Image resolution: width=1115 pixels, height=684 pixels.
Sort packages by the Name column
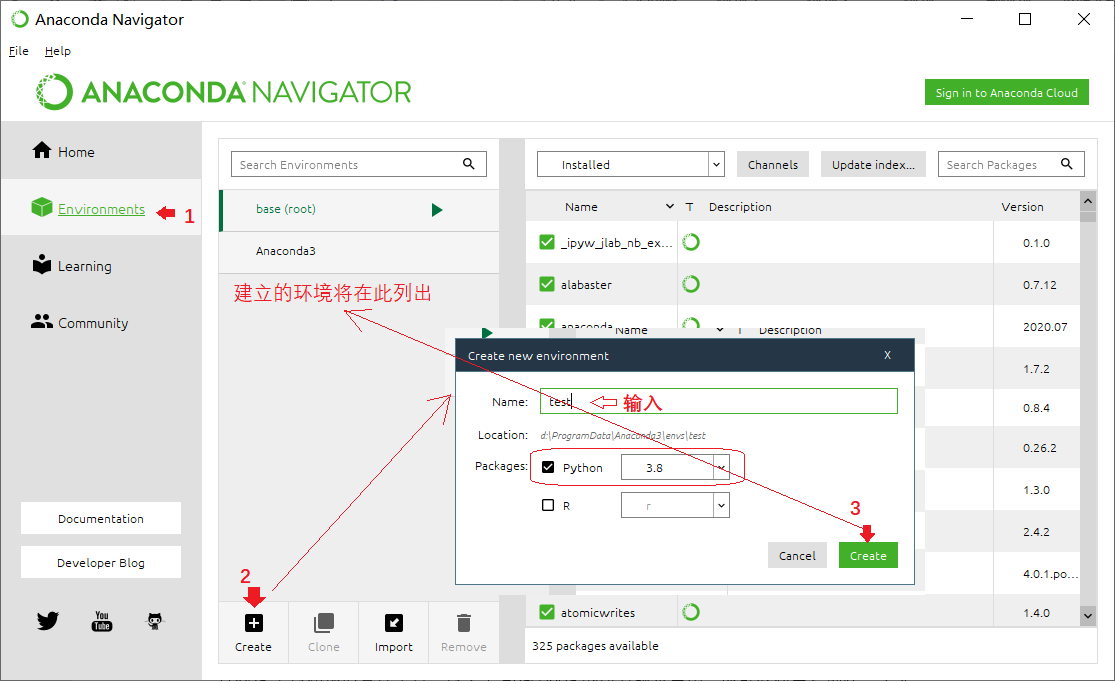click(581, 207)
